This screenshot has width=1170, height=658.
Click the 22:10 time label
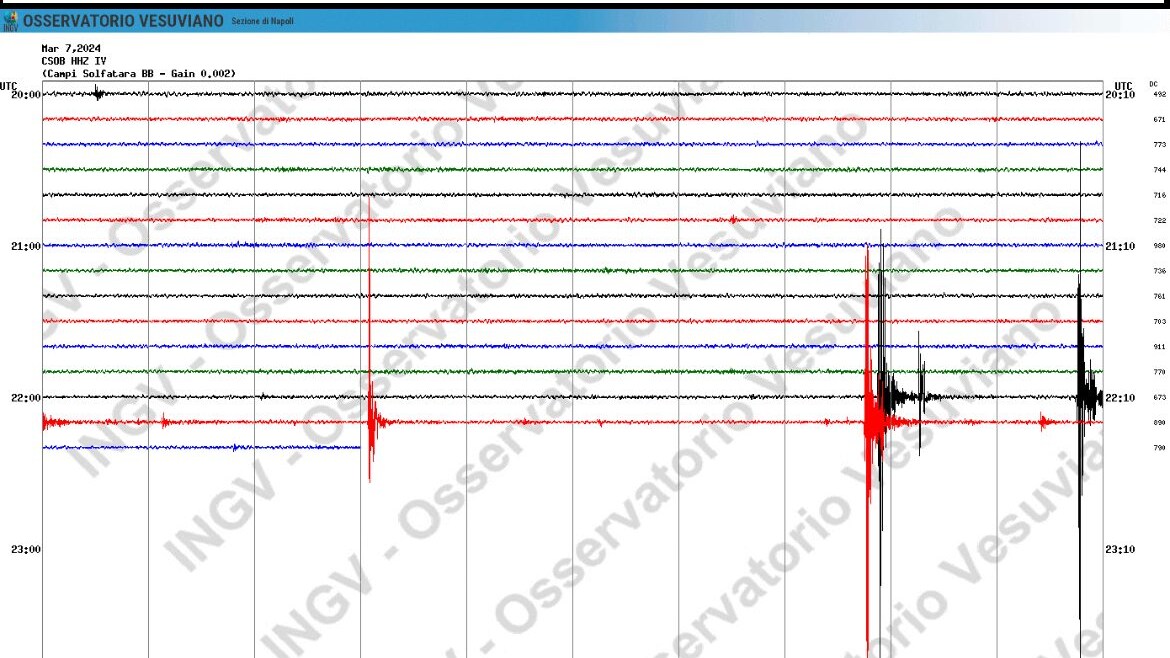click(1120, 398)
